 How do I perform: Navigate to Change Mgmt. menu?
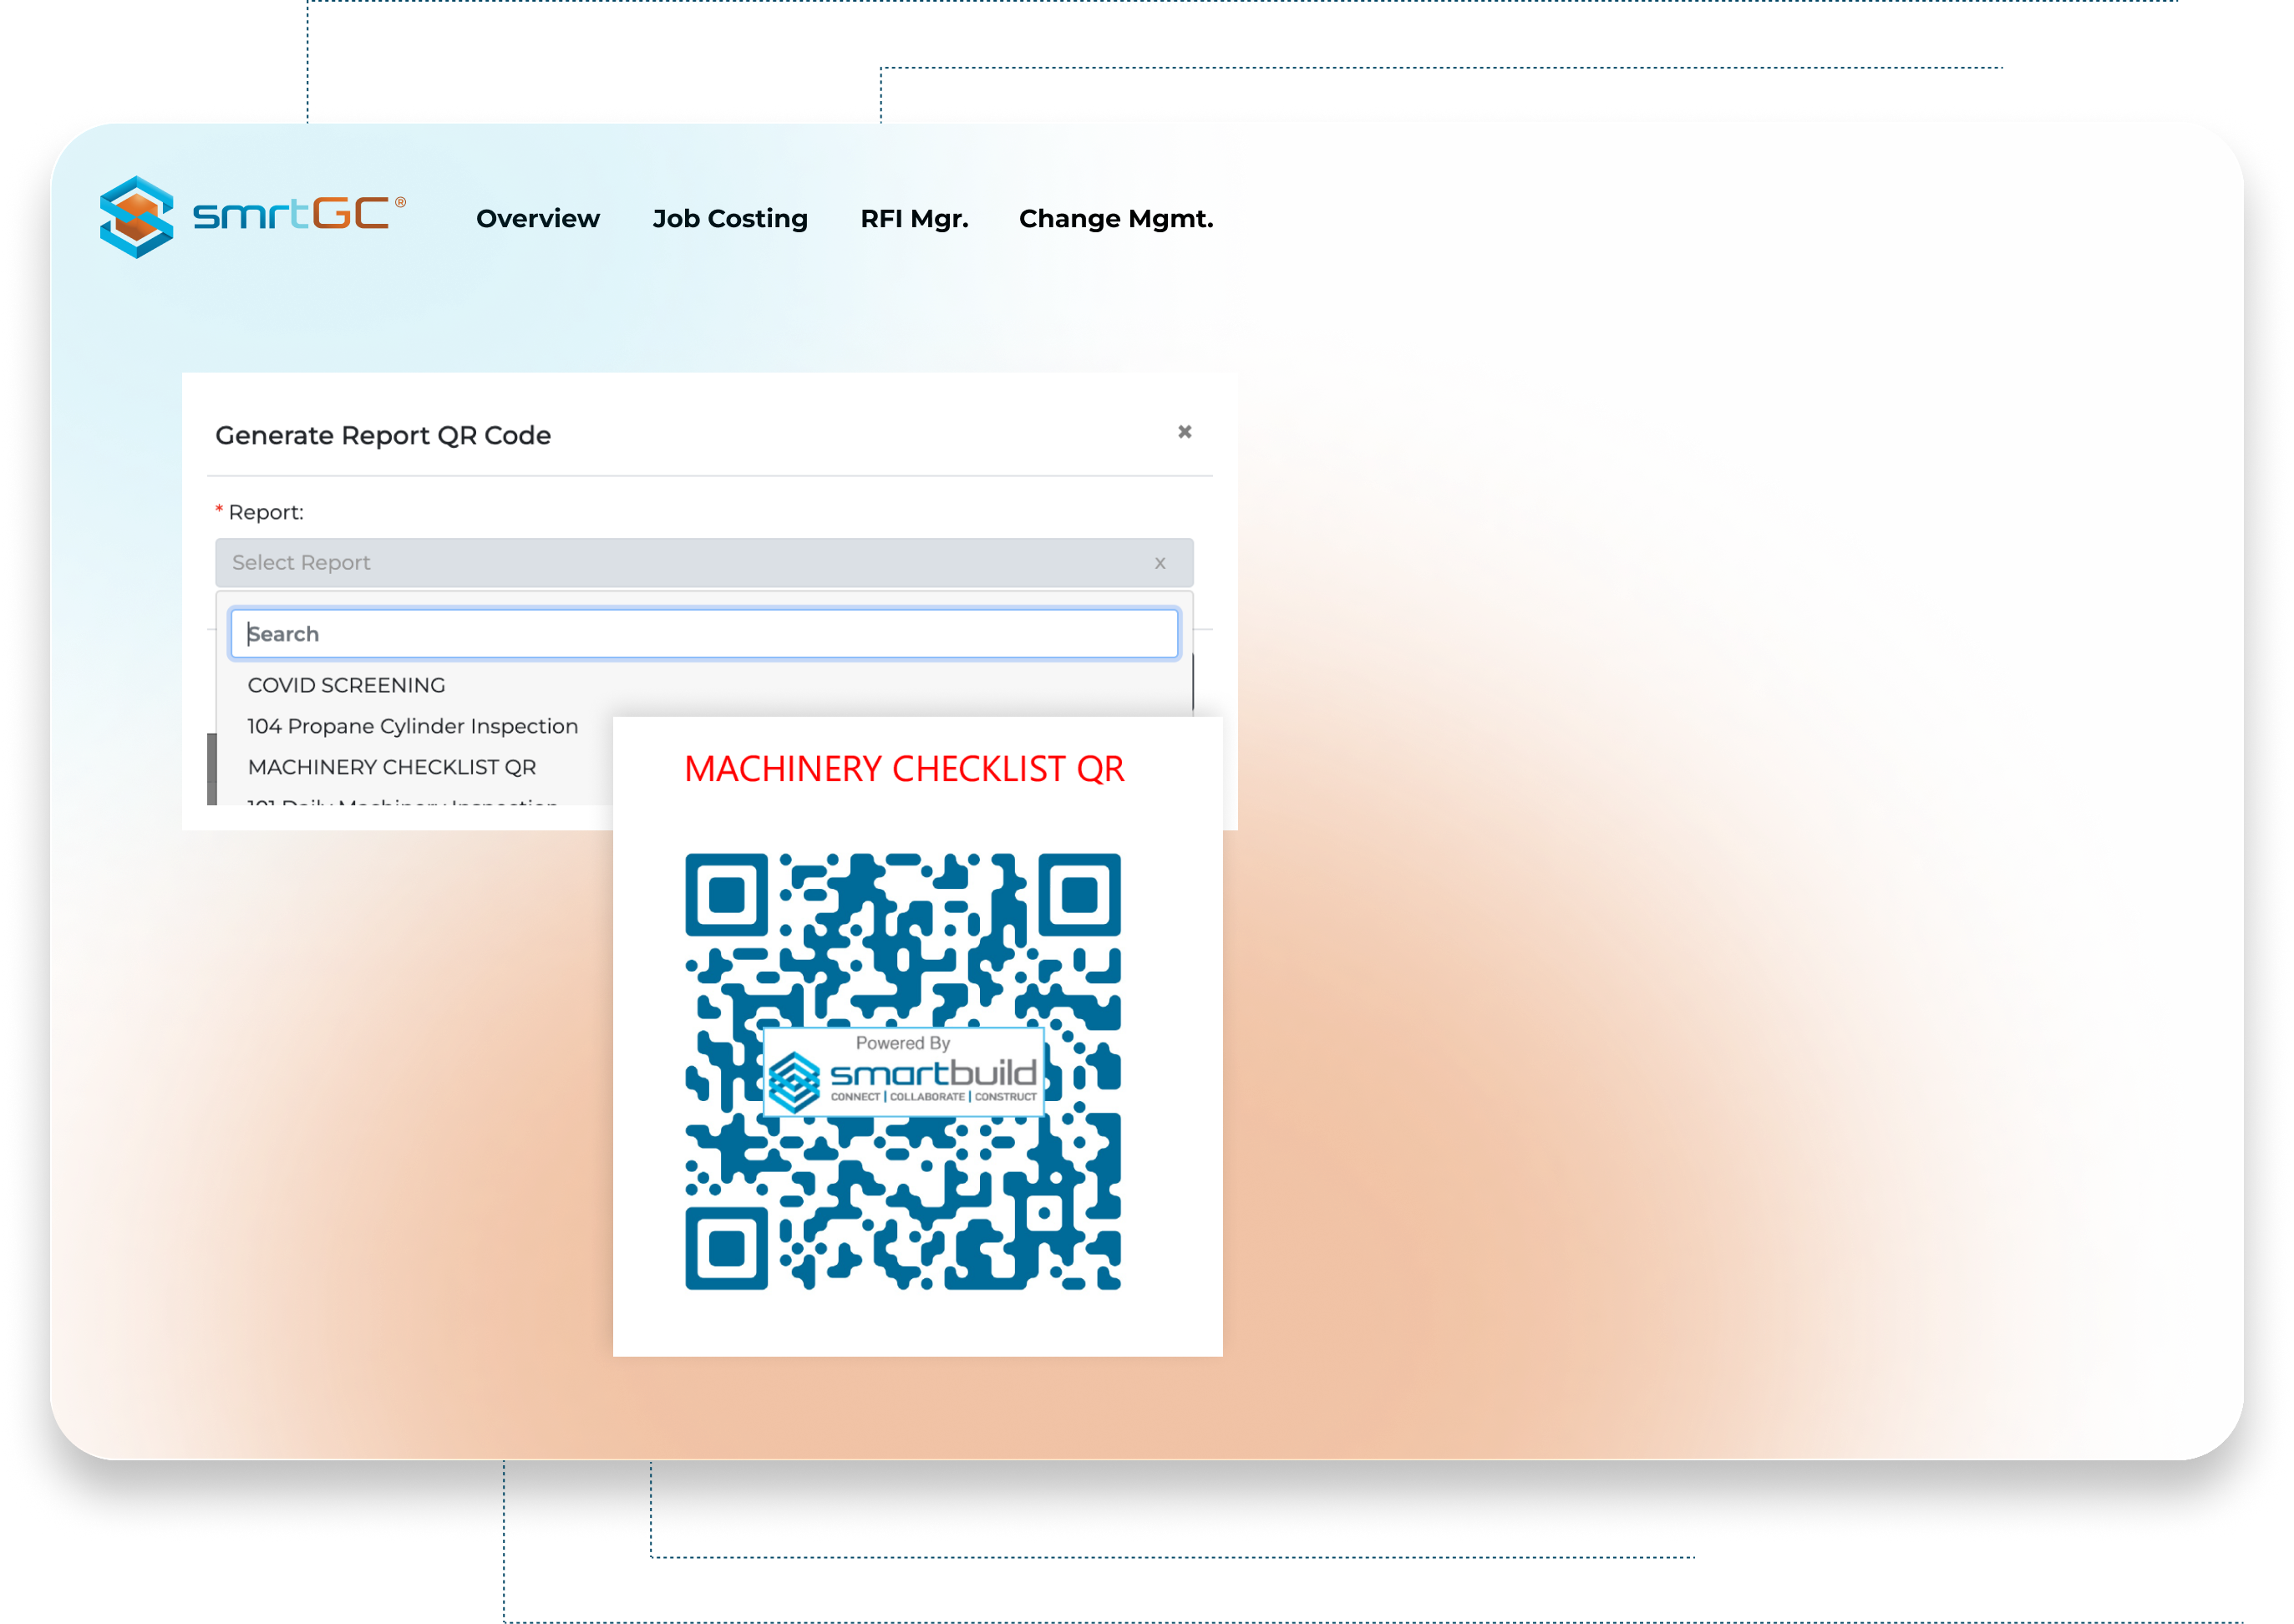[1116, 218]
